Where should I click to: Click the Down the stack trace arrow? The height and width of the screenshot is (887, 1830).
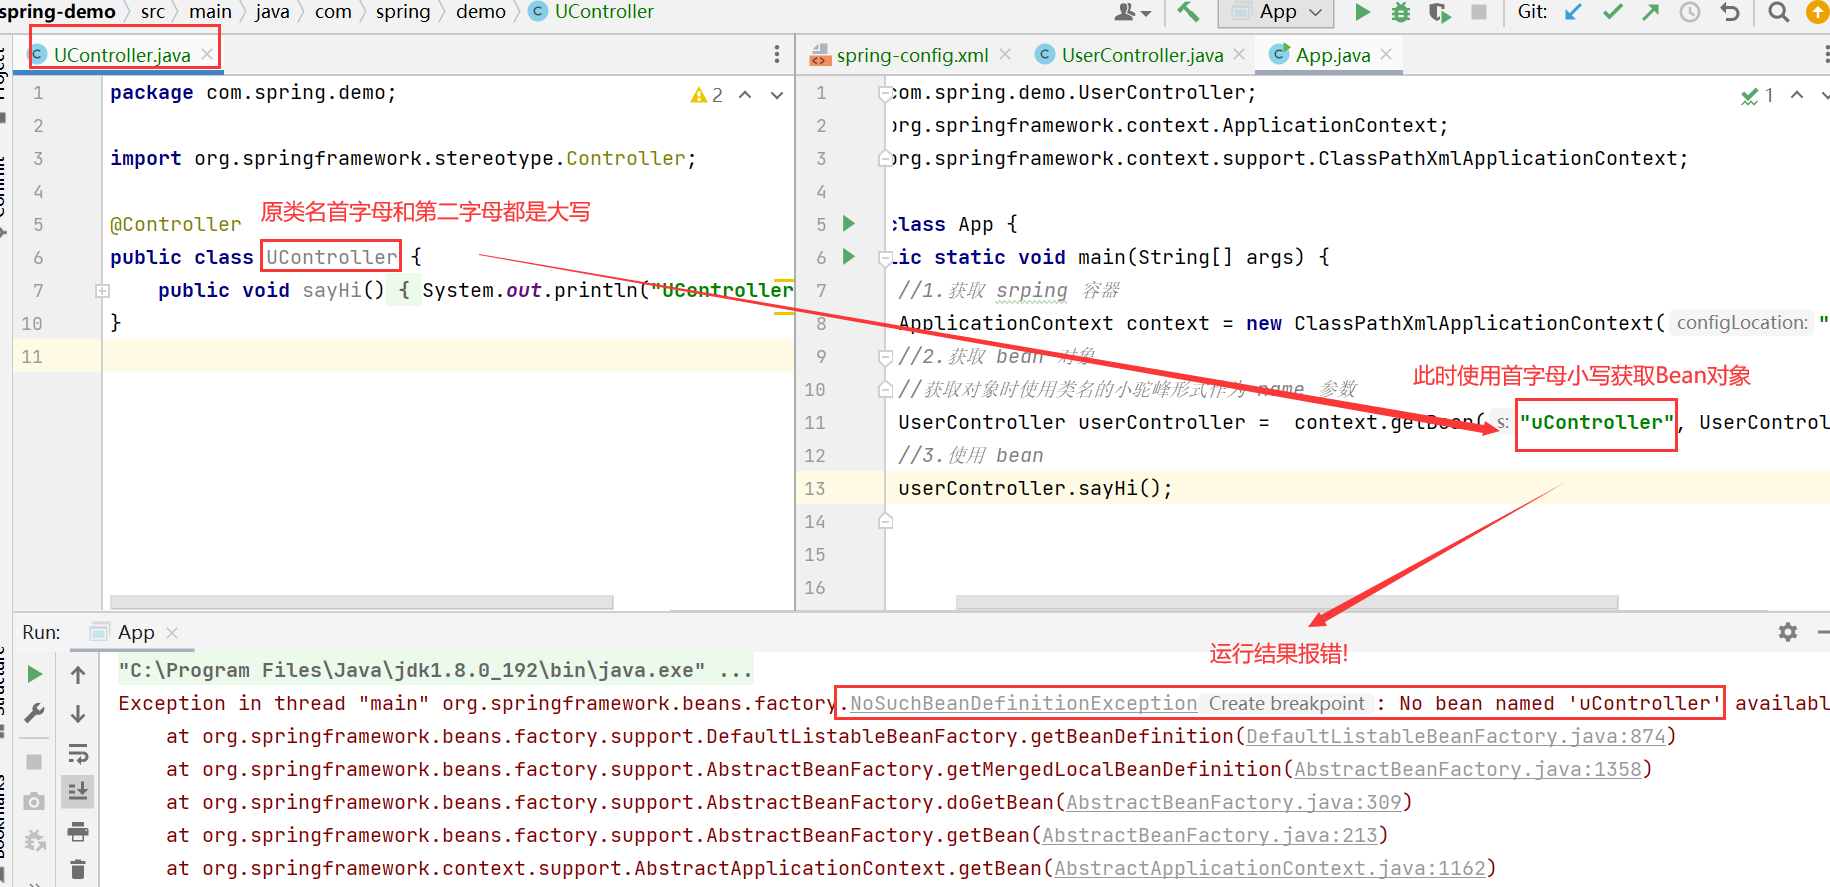click(78, 714)
